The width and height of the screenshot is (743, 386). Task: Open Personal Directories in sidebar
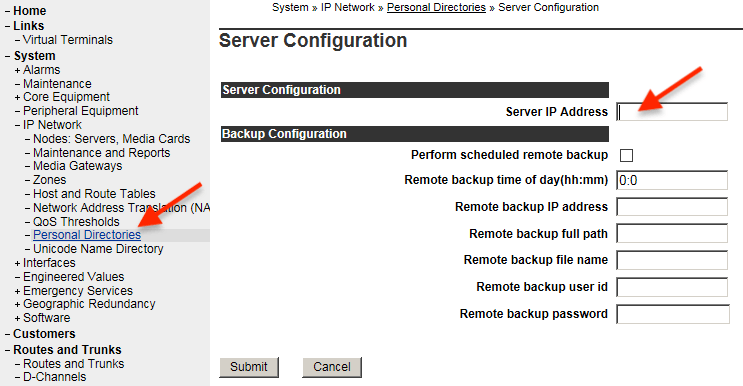tap(87, 235)
